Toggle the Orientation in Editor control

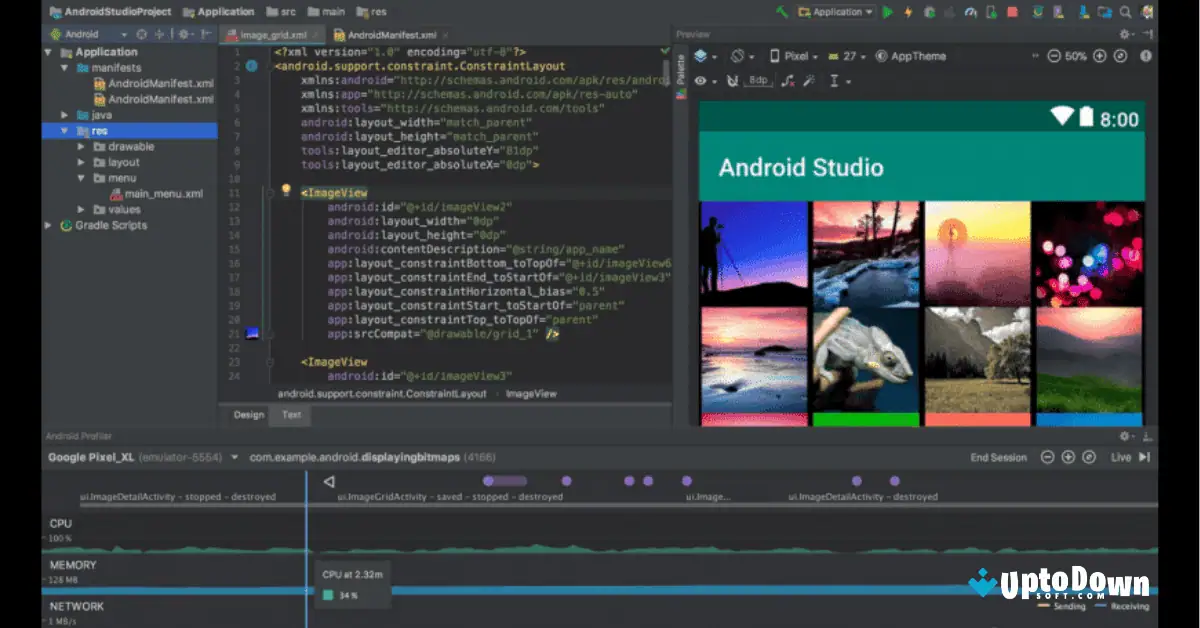[x=738, y=56]
